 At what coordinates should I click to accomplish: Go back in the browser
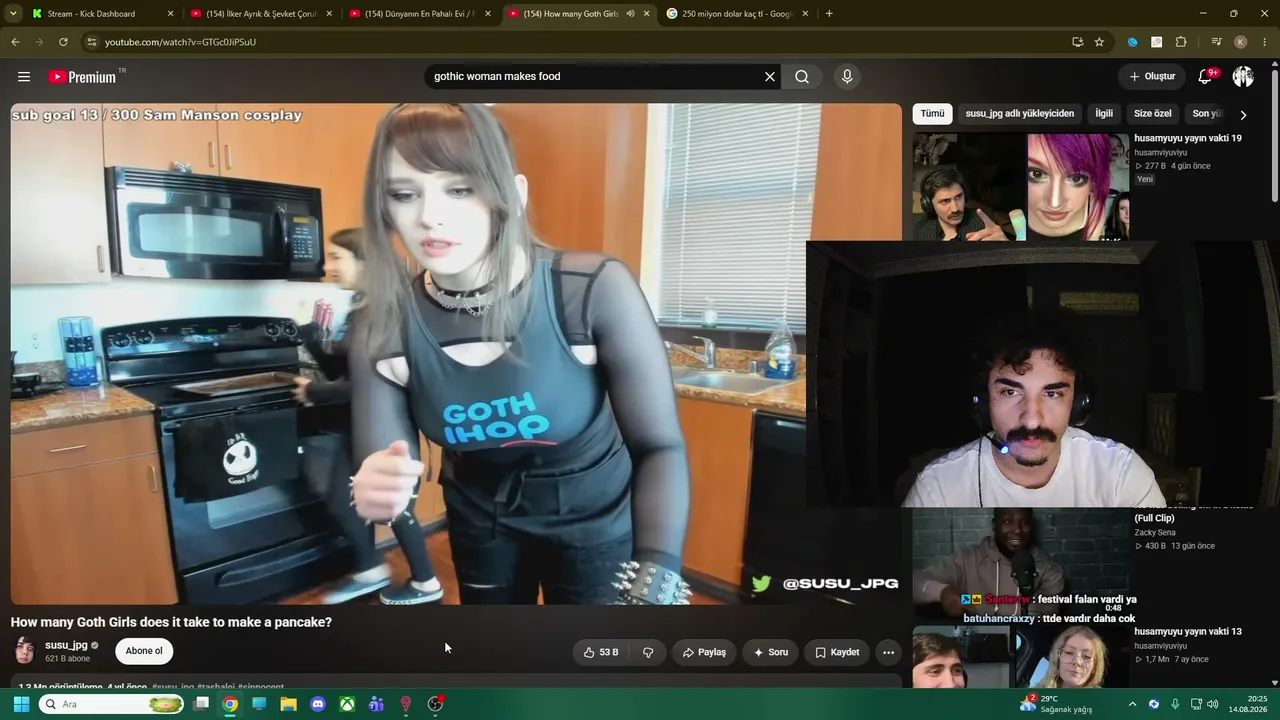point(15,42)
